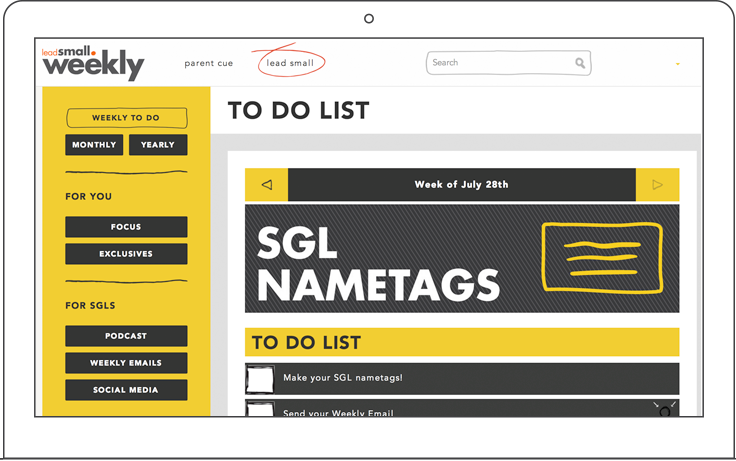Open the parent cue tab

pyautogui.click(x=208, y=63)
